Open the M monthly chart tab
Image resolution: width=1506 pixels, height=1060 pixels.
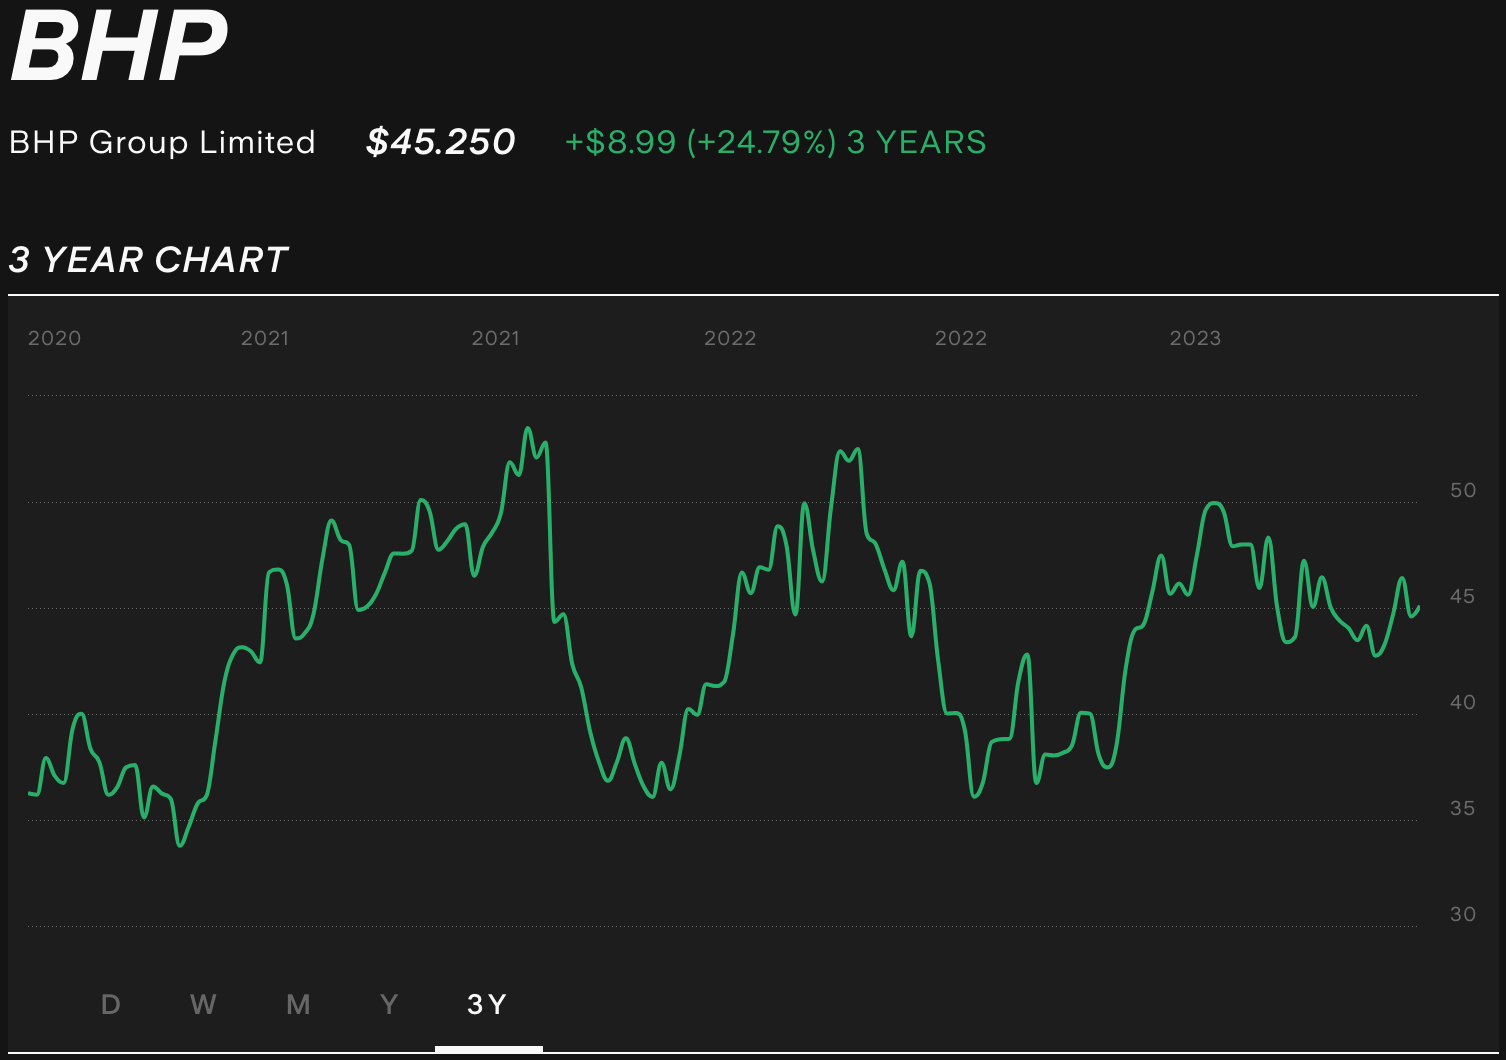(298, 1004)
